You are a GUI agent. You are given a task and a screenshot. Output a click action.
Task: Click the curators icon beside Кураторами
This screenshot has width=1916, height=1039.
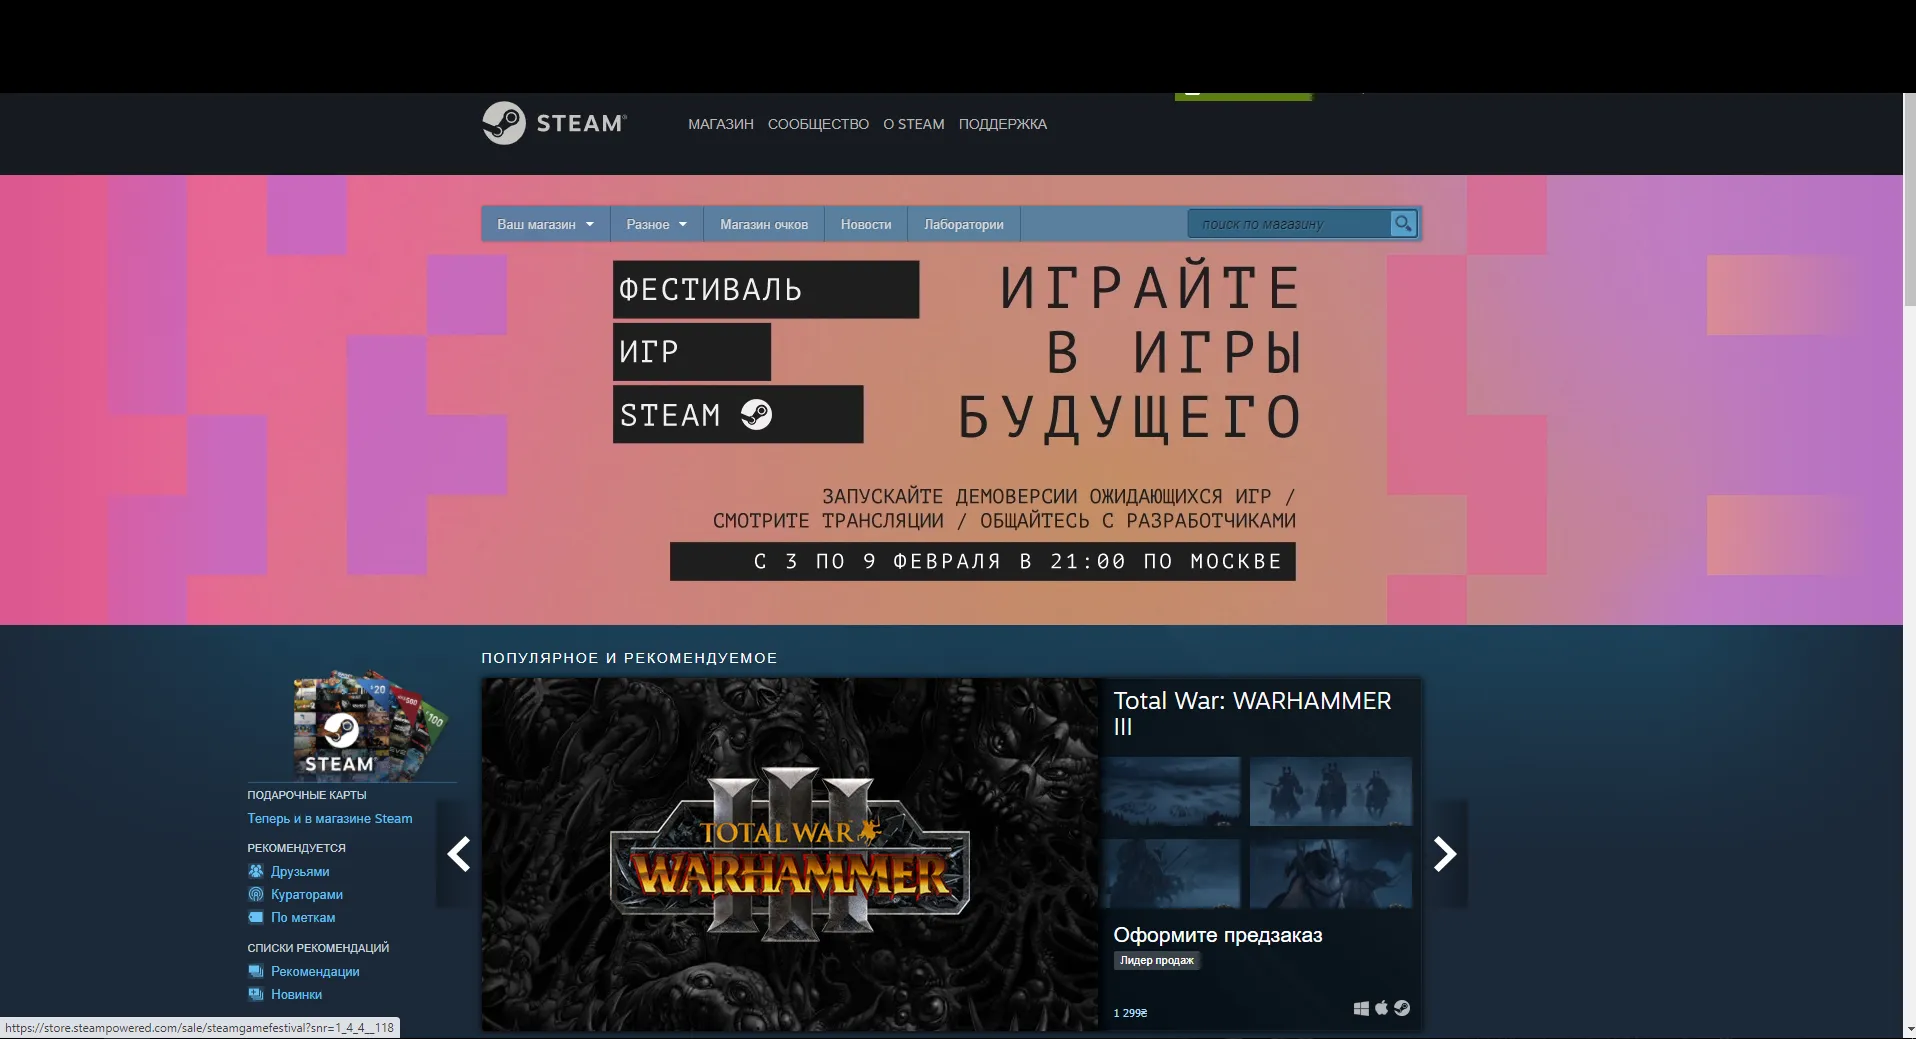[x=256, y=894]
